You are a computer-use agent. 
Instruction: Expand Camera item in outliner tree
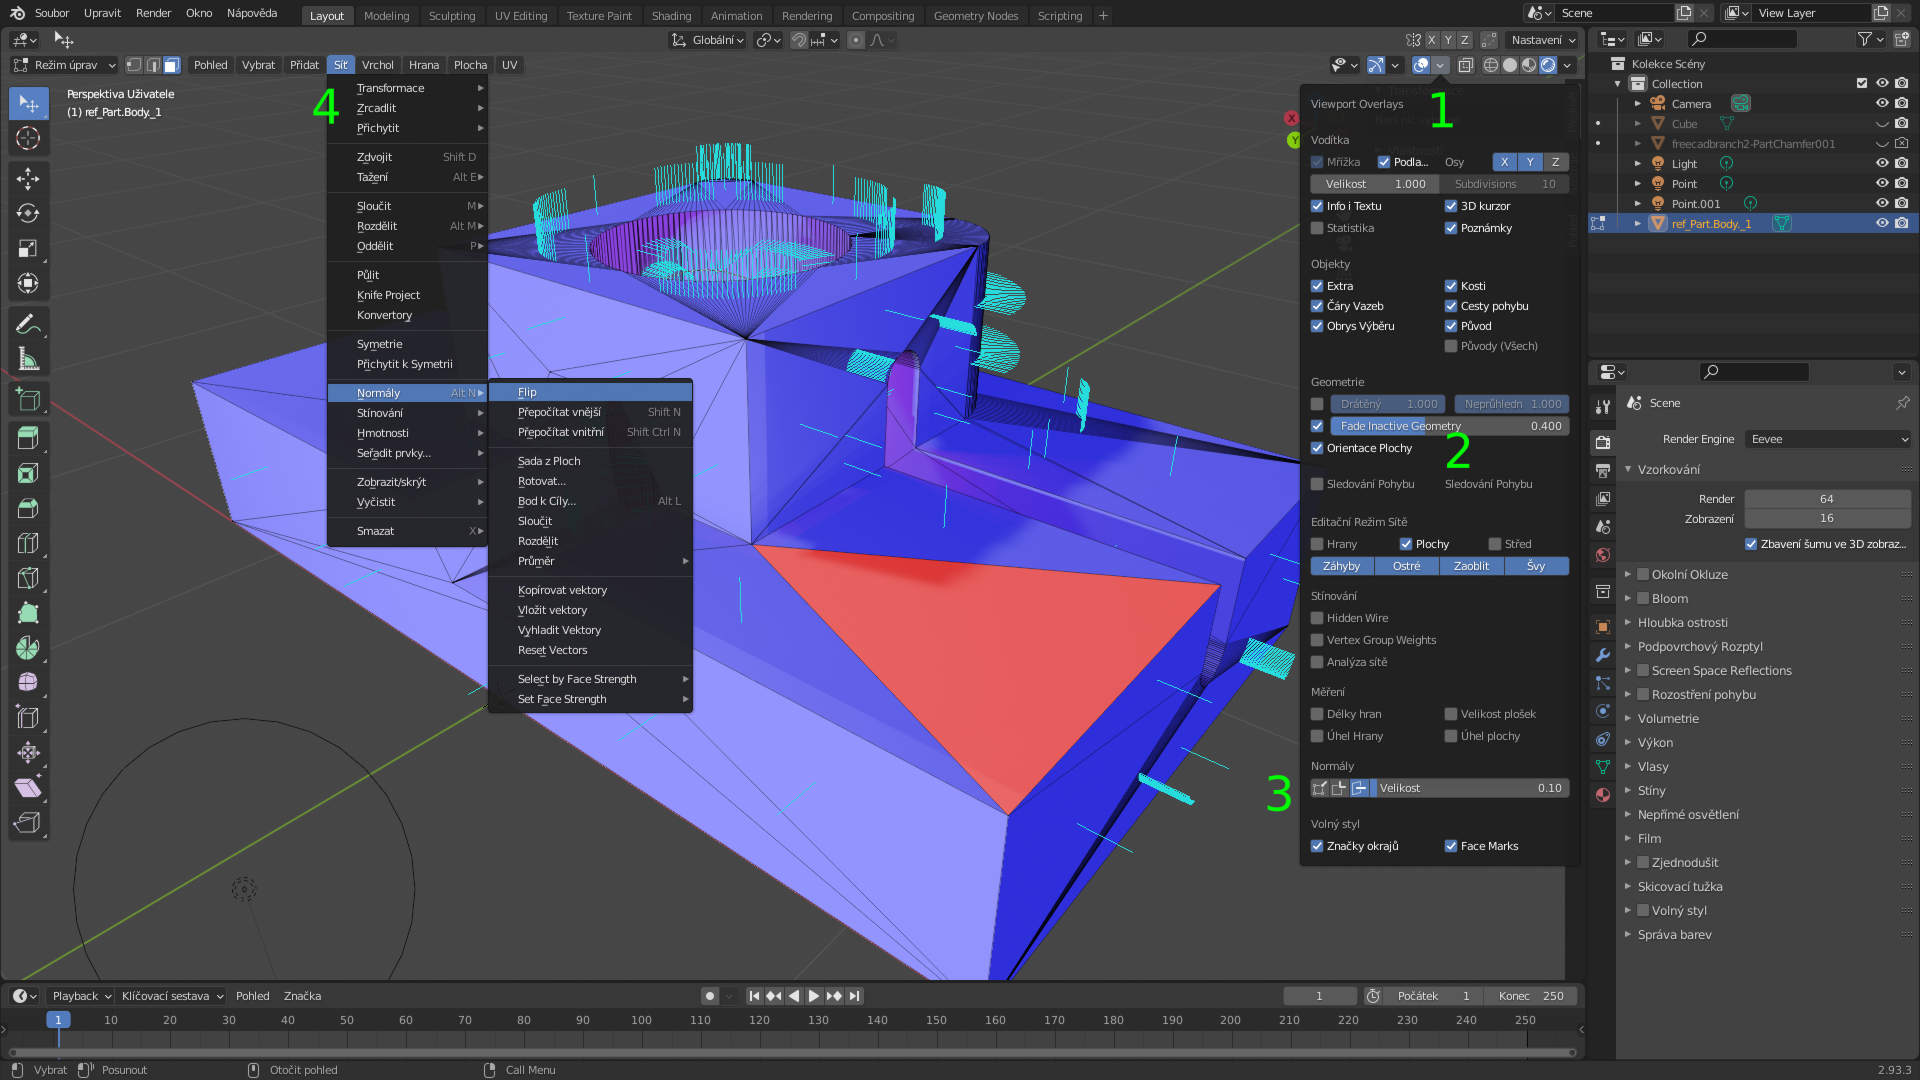(1637, 103)
